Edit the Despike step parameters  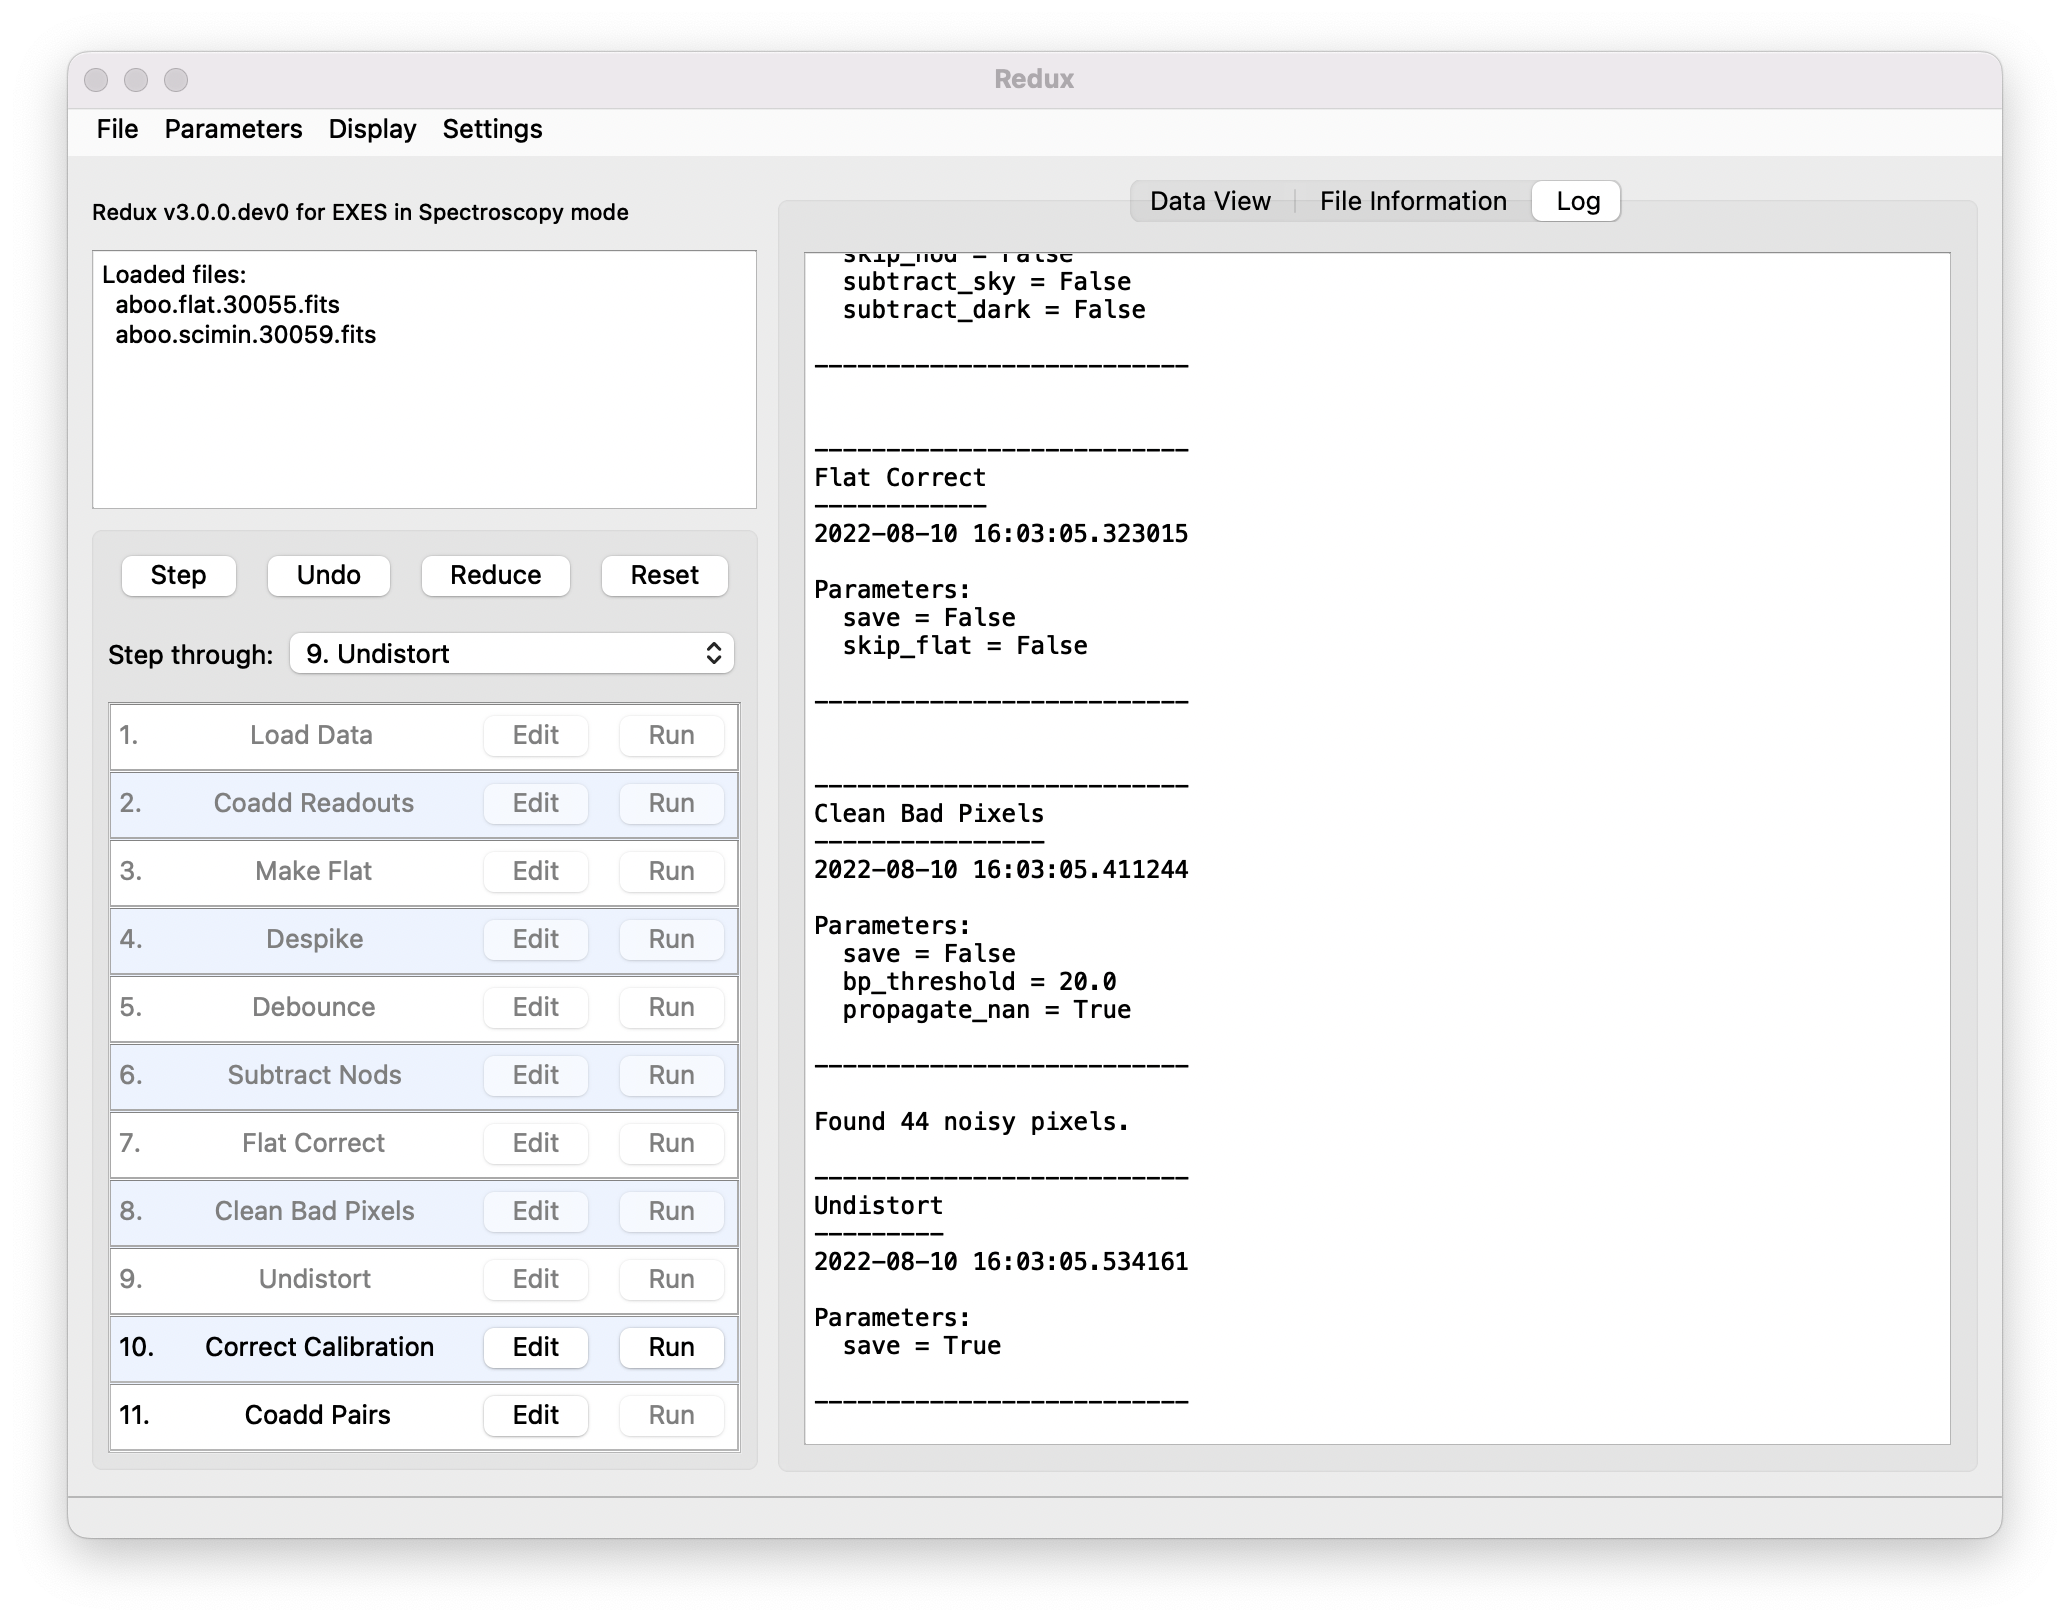pyautogui.click(x=535, y=939)
